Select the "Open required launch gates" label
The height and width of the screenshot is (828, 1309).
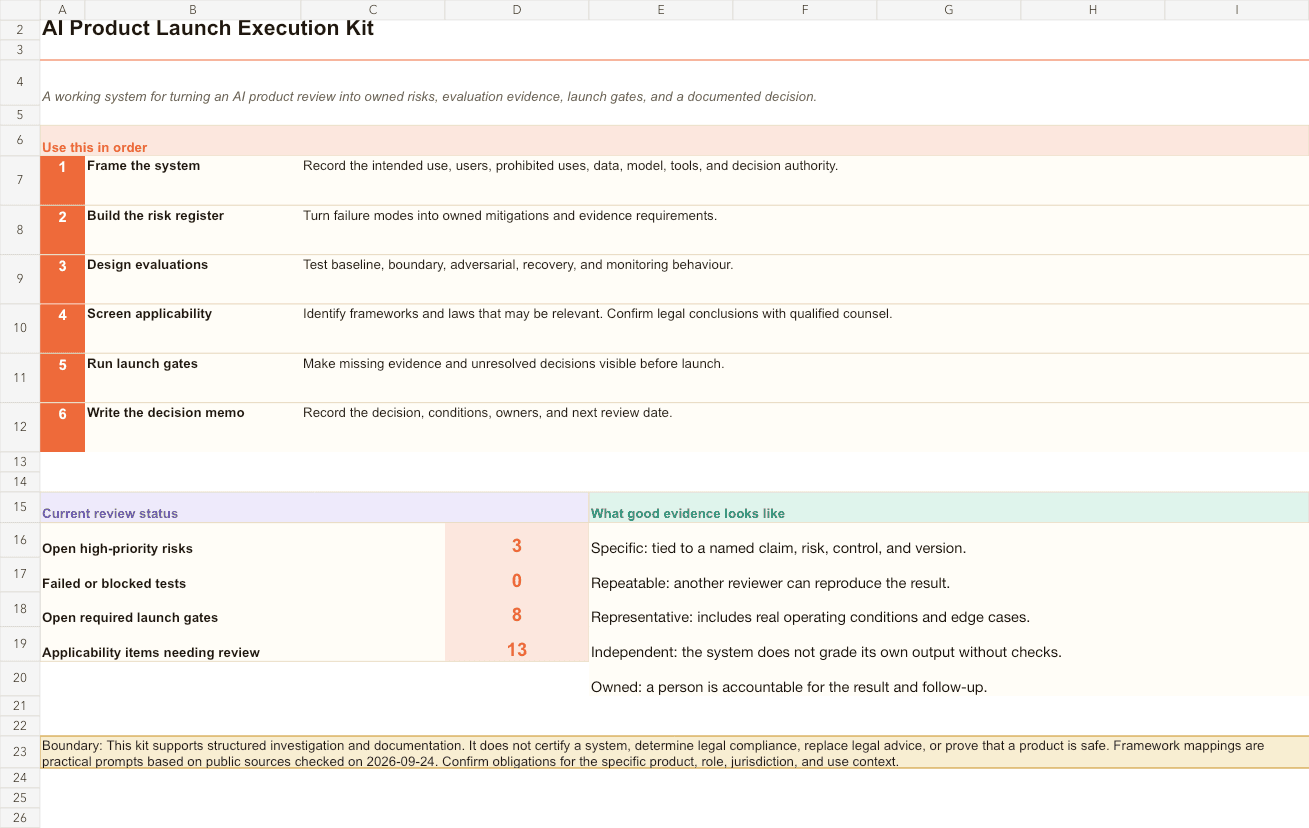pos(130,618)
